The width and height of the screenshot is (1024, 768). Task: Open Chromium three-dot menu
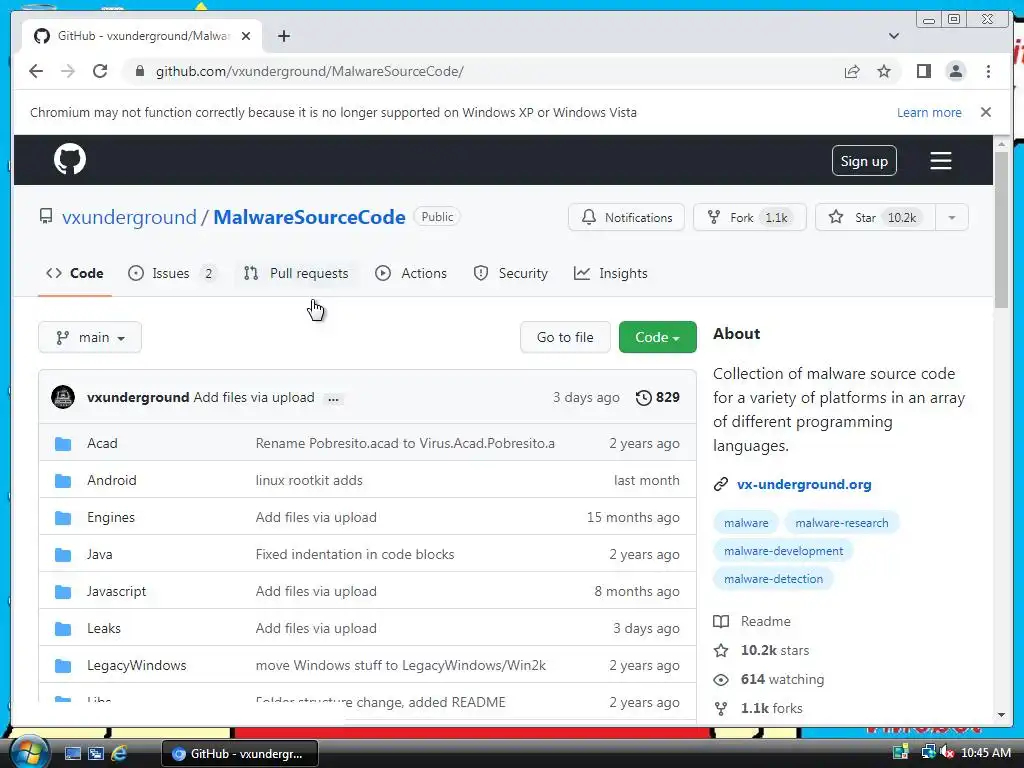(988, 71)
